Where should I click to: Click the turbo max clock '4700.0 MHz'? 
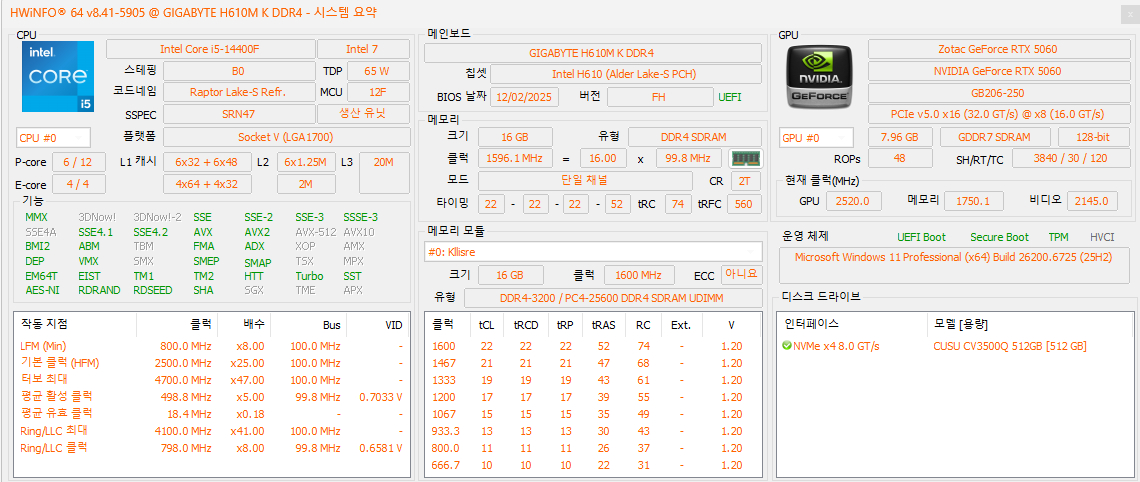click(x=182, y=380)
